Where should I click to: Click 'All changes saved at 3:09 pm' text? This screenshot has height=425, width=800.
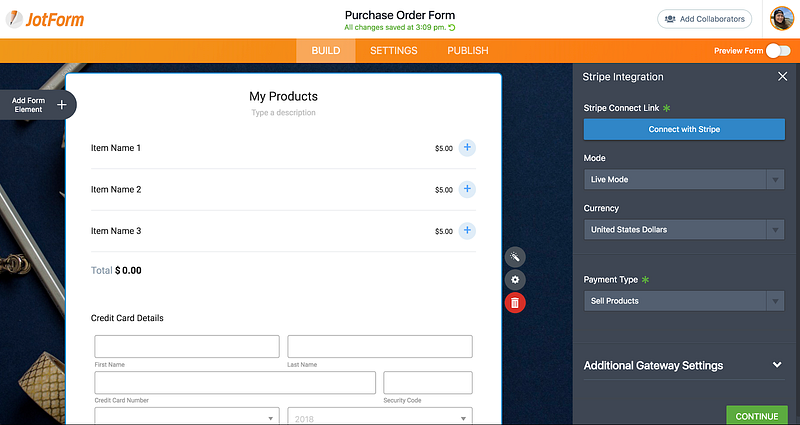tap(395, 28)
